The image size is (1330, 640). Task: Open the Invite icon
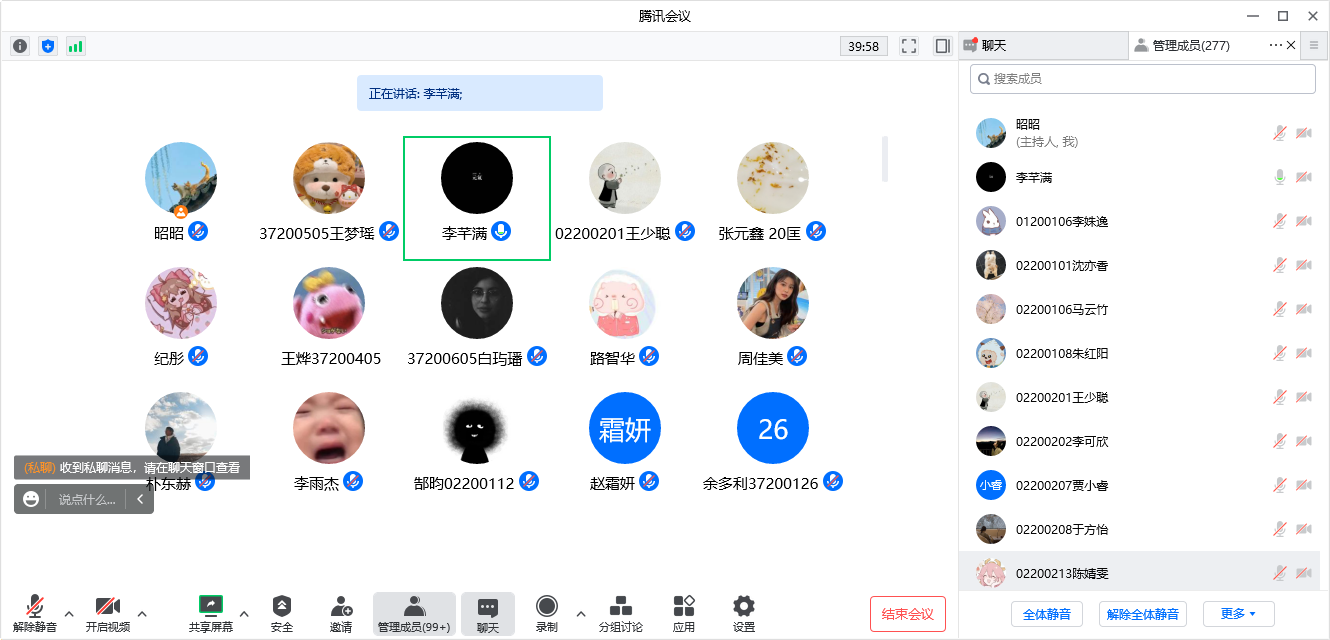(341, 614)
